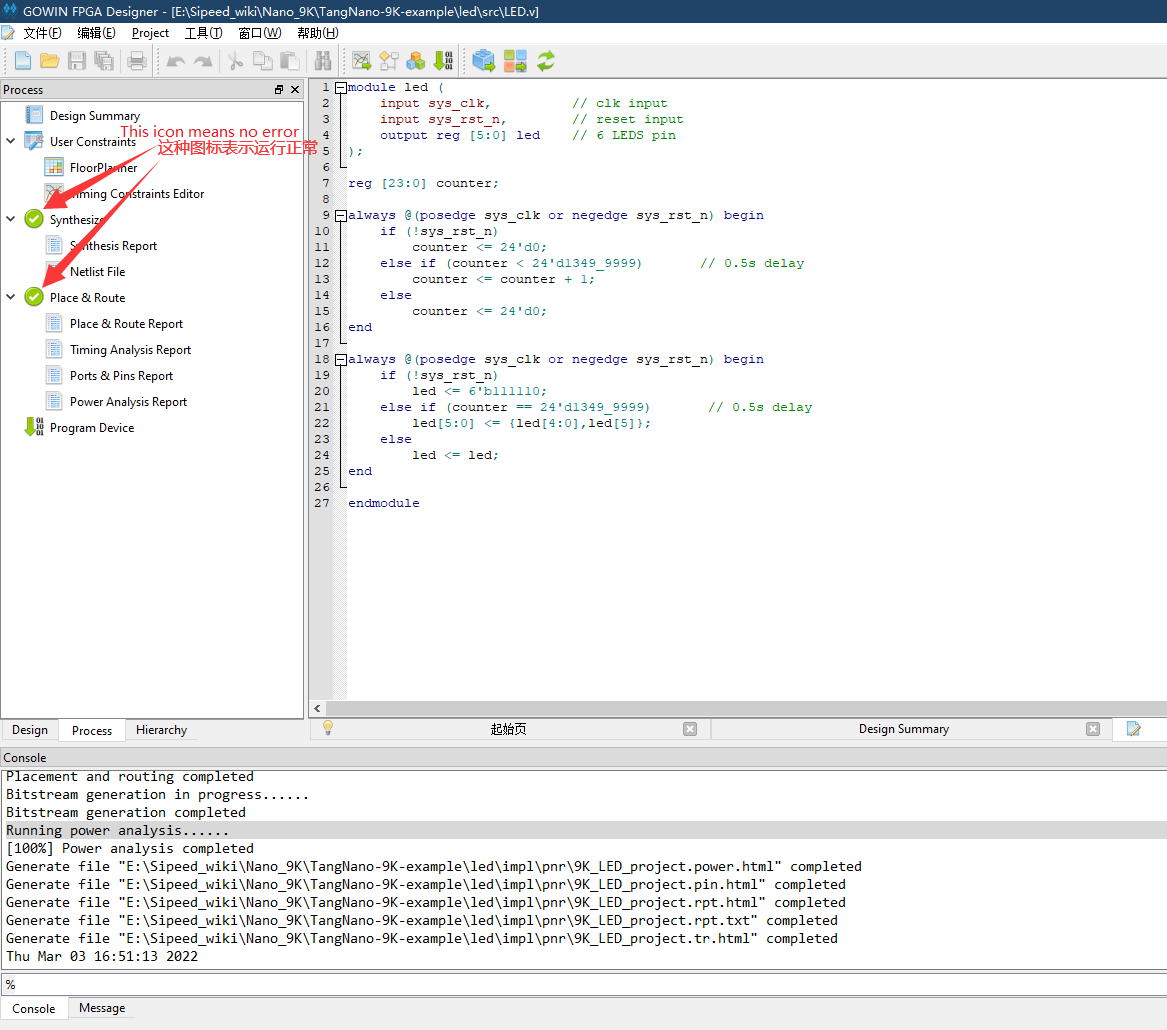The height and width of the screenshot is (1030, 1167).
Task: Click 'endmodule' on line 27
Action: (384, 503)
